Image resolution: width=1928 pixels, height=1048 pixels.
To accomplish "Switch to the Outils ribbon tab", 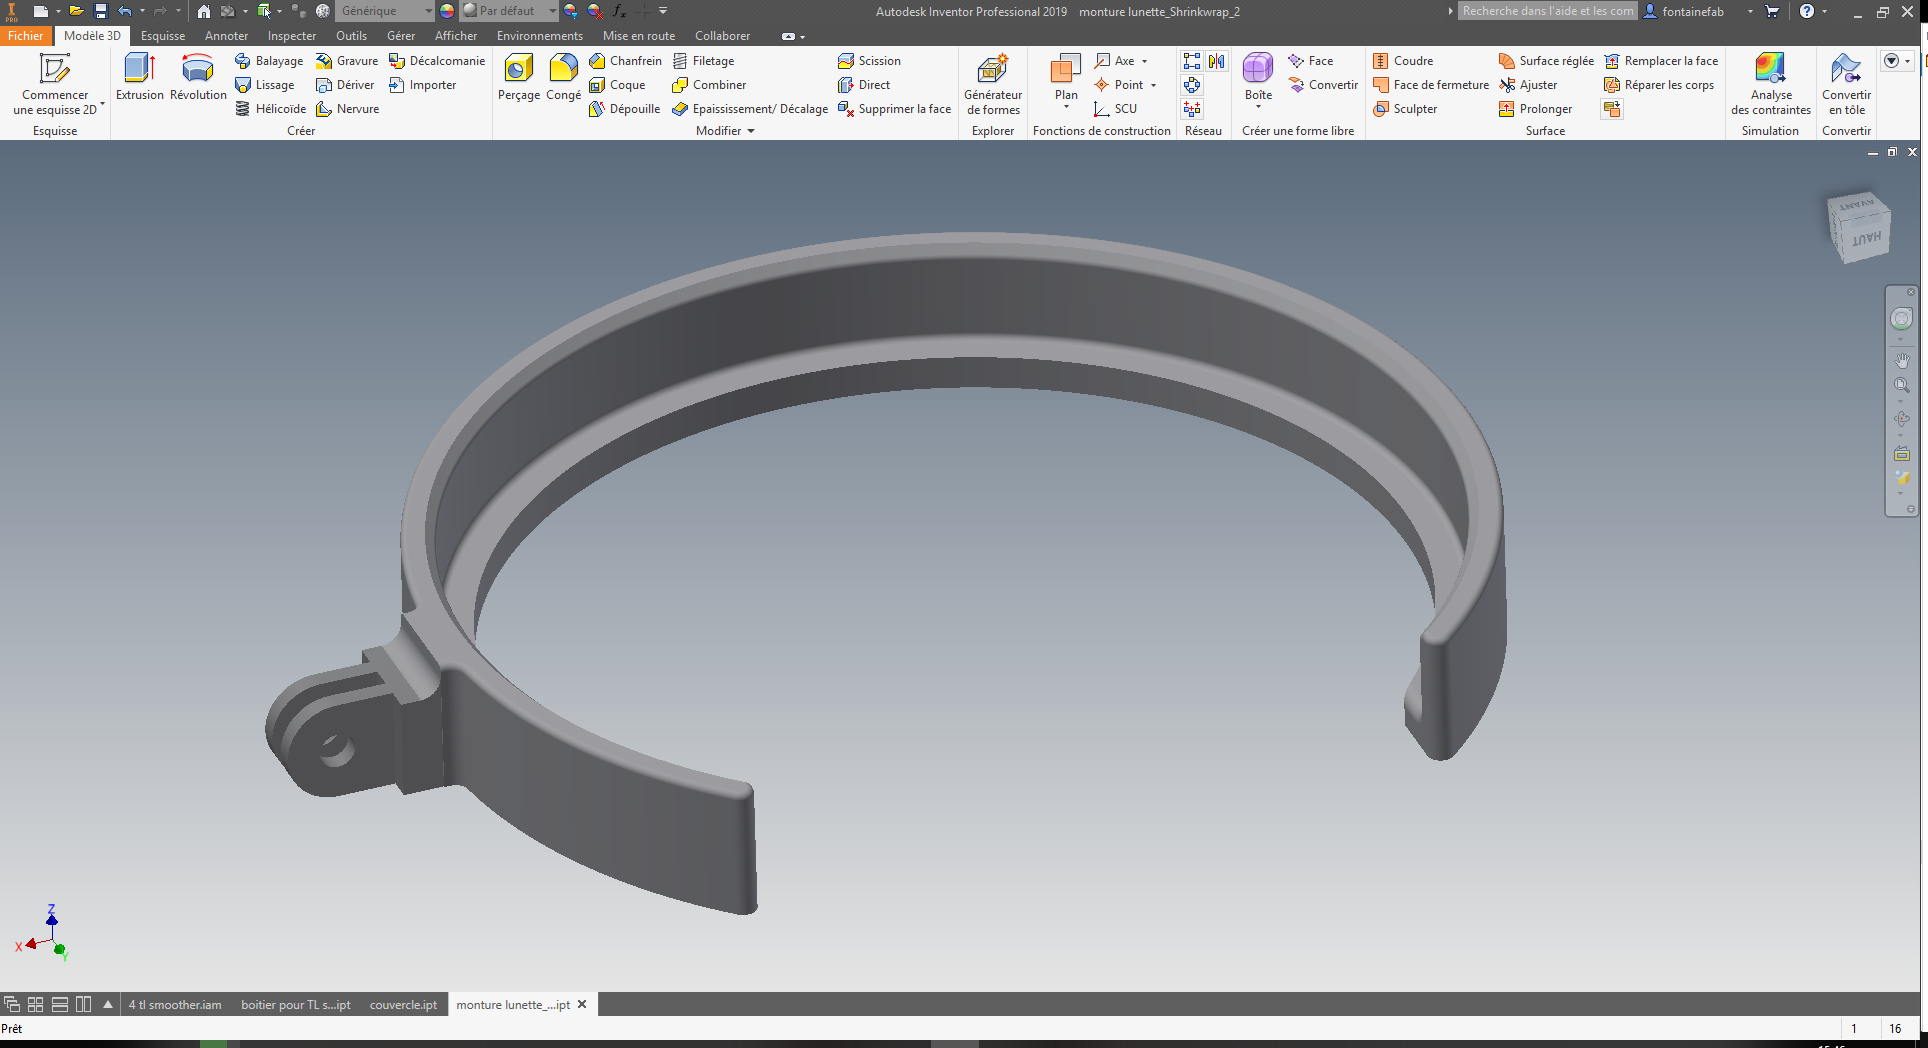I will 351,35.
